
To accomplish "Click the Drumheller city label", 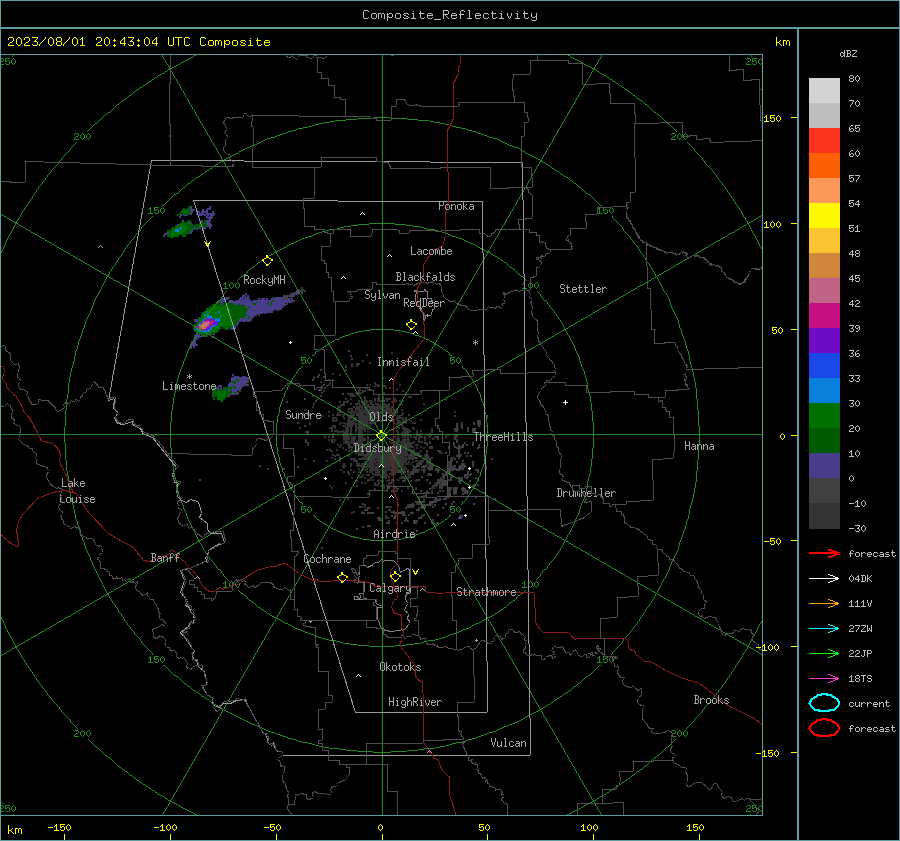I will click(x=586, y=493).
